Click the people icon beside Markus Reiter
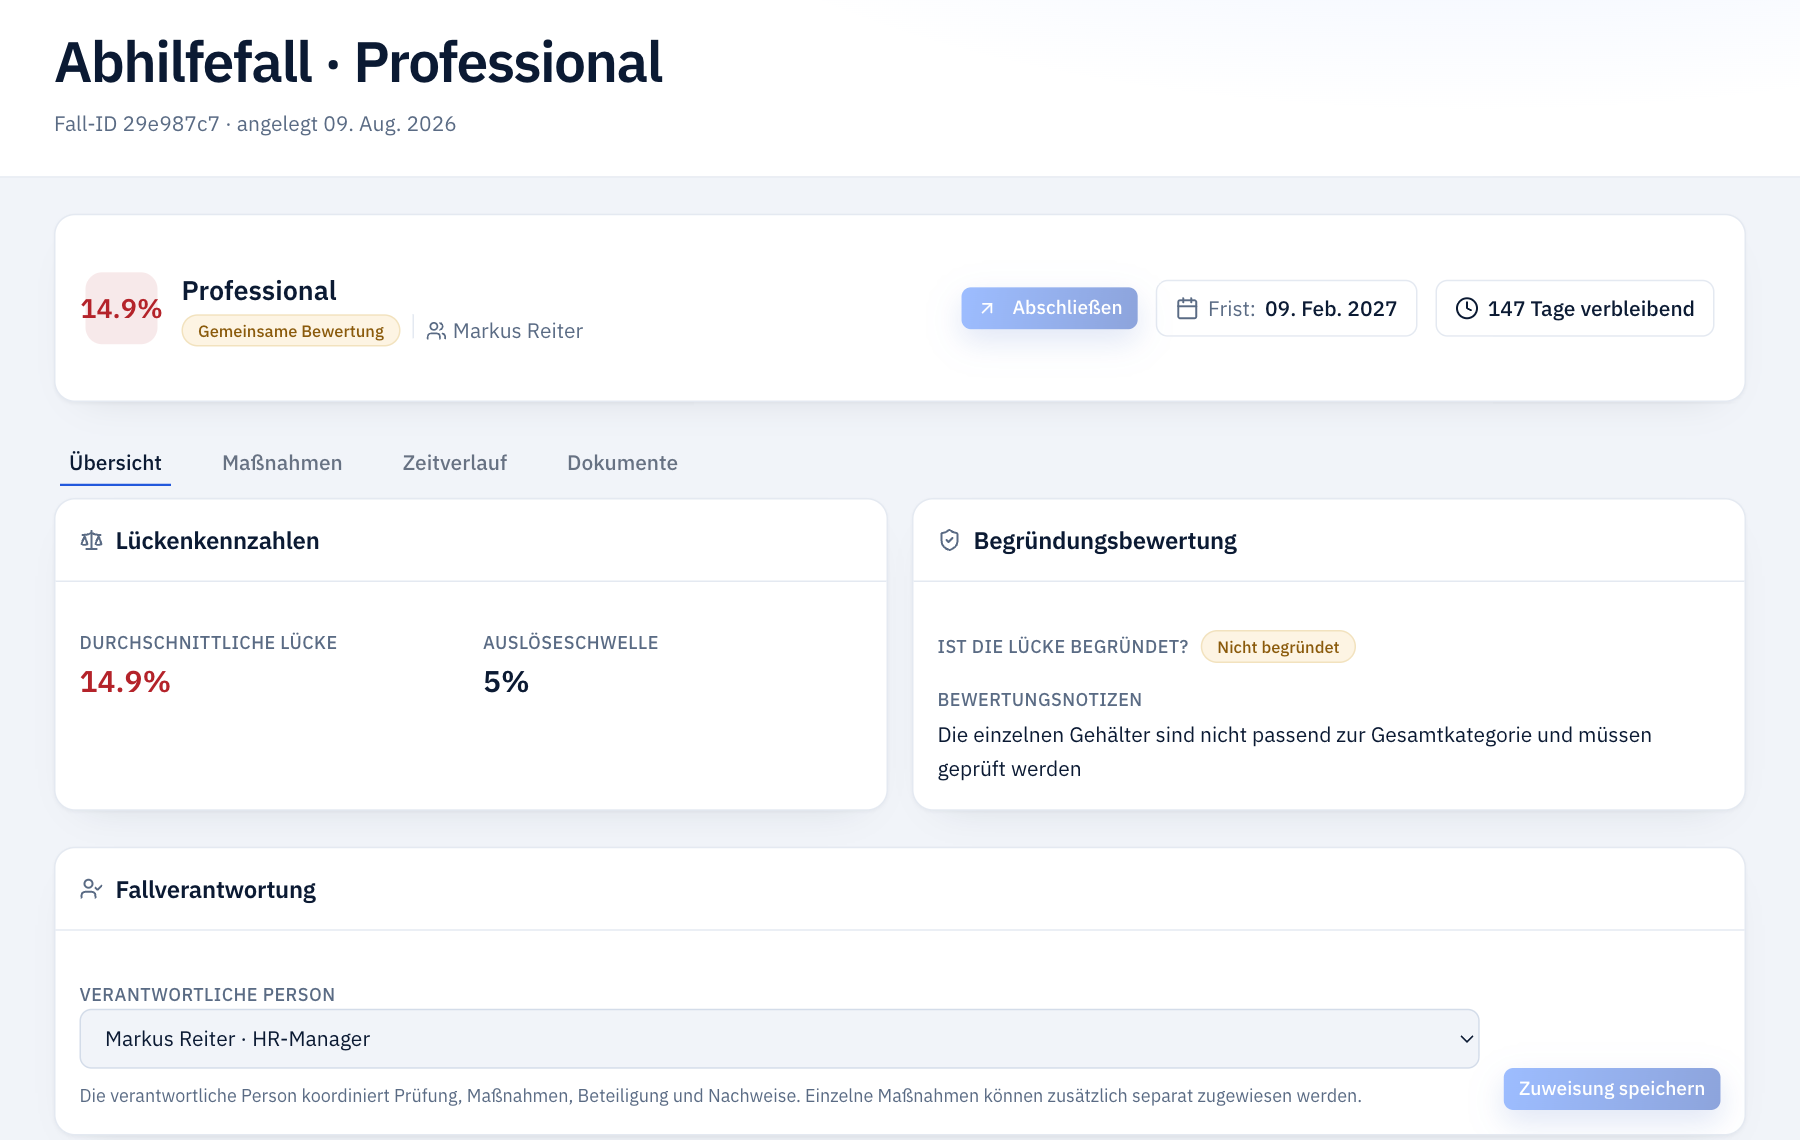 (x=436, y=331)
